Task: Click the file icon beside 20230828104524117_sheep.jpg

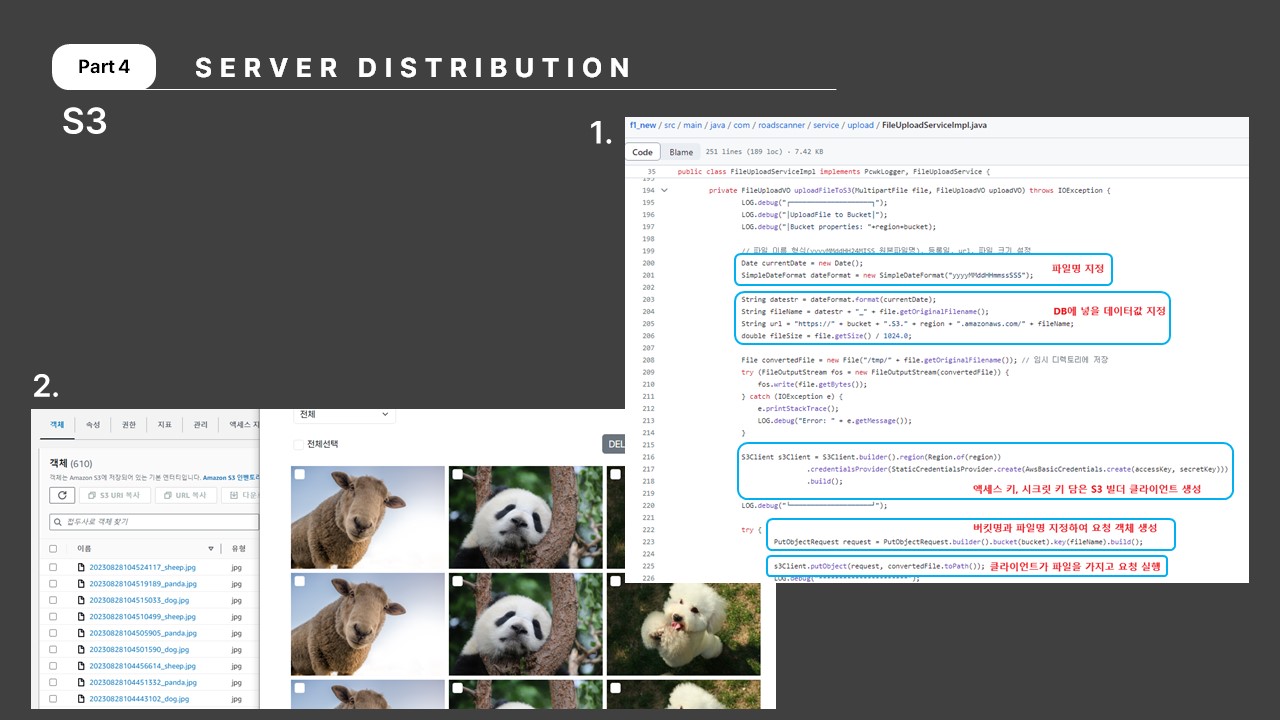Action: coord(81,568)
